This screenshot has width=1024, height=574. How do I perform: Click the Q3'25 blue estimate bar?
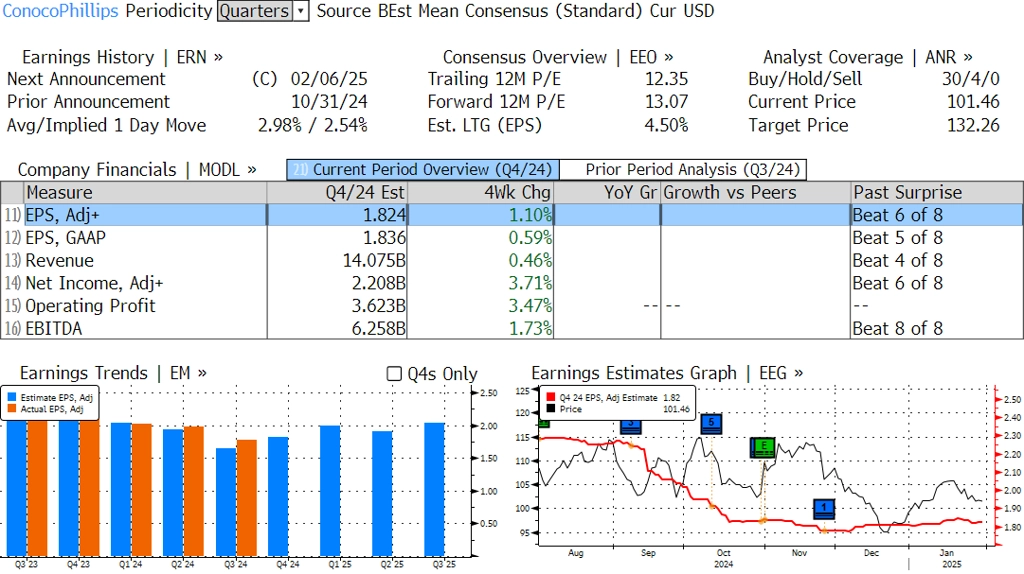434,489
